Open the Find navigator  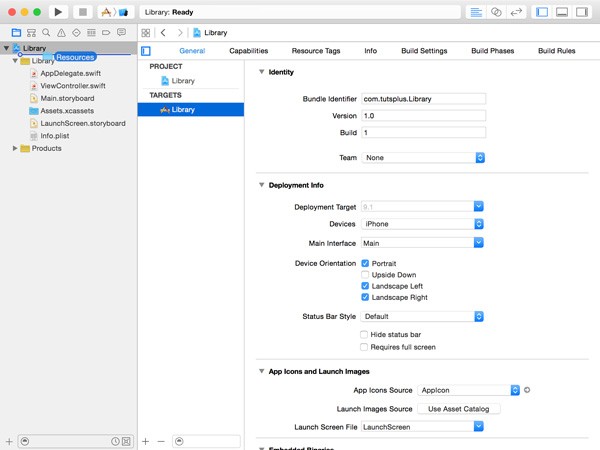[x=46, y=33]
